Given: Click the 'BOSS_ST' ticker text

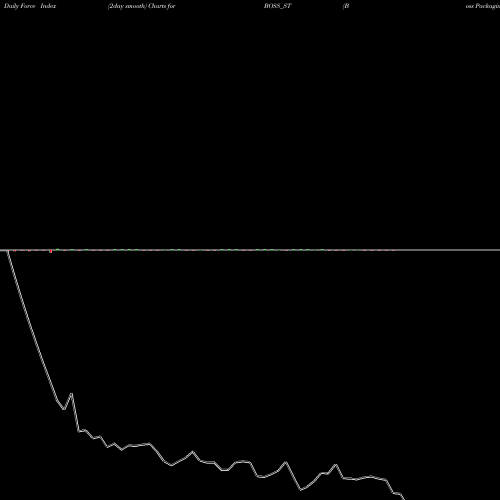Looking at the screenshot, I should (278, 6).
